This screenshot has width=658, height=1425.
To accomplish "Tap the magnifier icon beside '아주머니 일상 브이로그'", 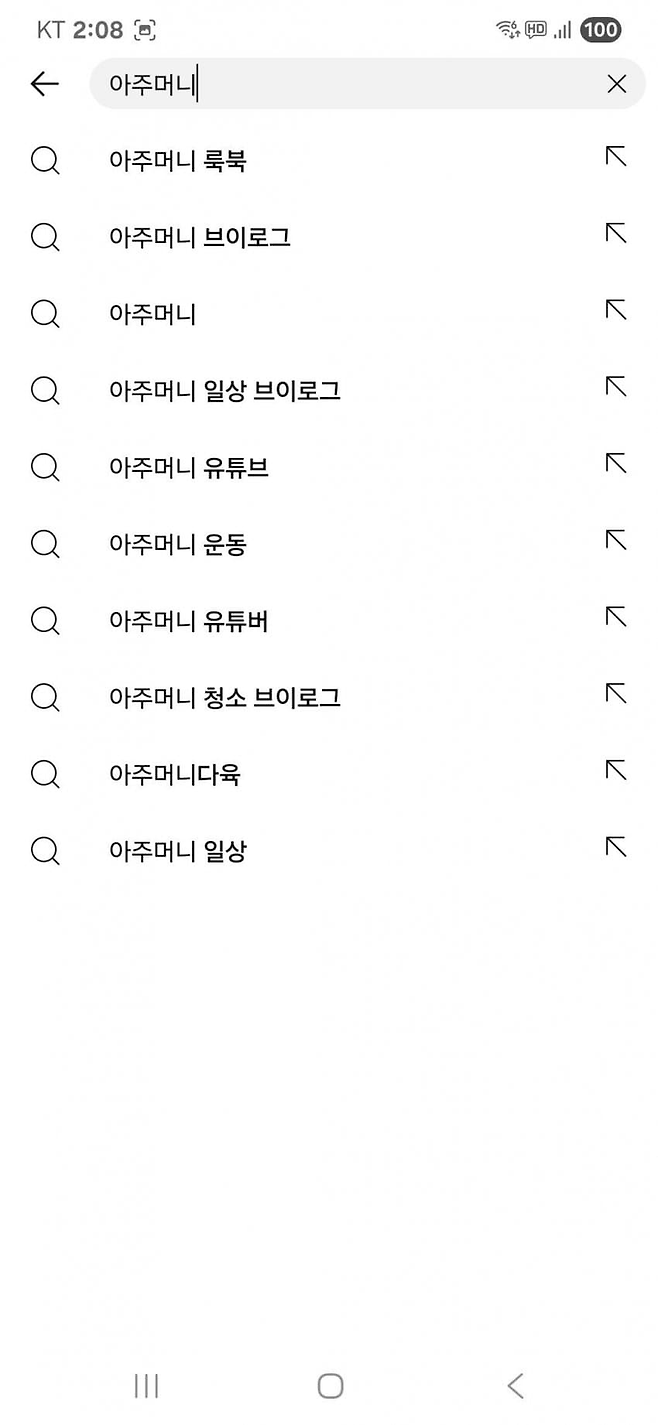I will [x=45, y=391].
